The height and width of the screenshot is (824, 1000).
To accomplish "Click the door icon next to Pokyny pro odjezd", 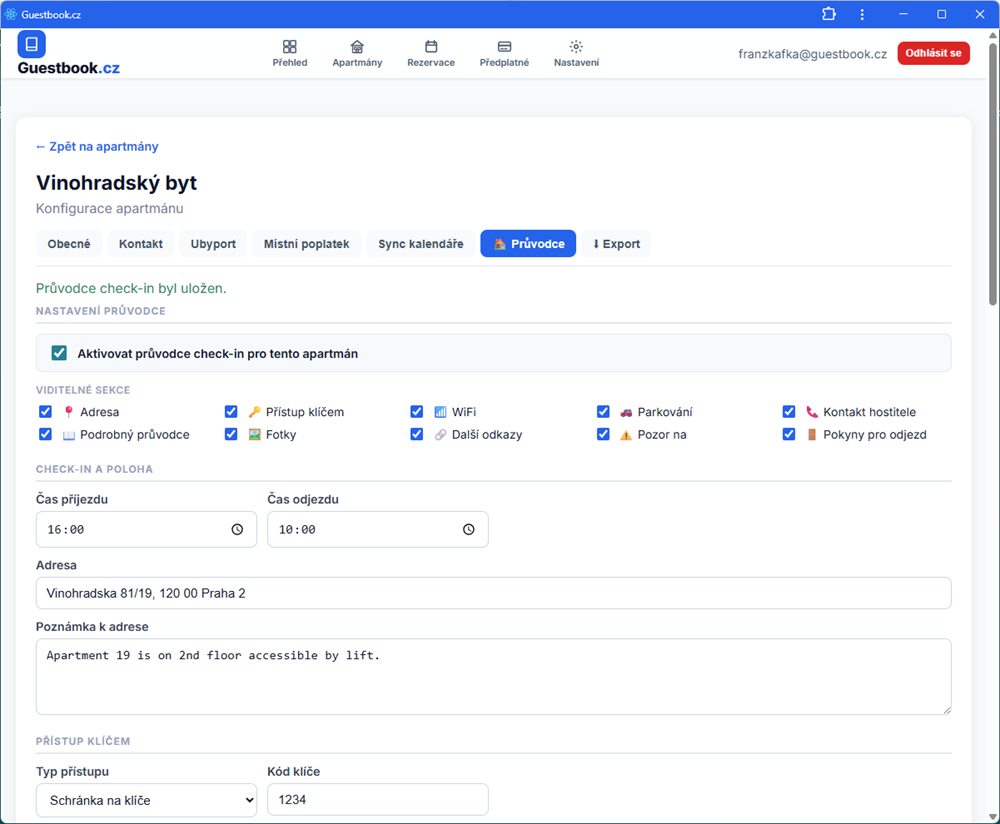I will 812,435.
